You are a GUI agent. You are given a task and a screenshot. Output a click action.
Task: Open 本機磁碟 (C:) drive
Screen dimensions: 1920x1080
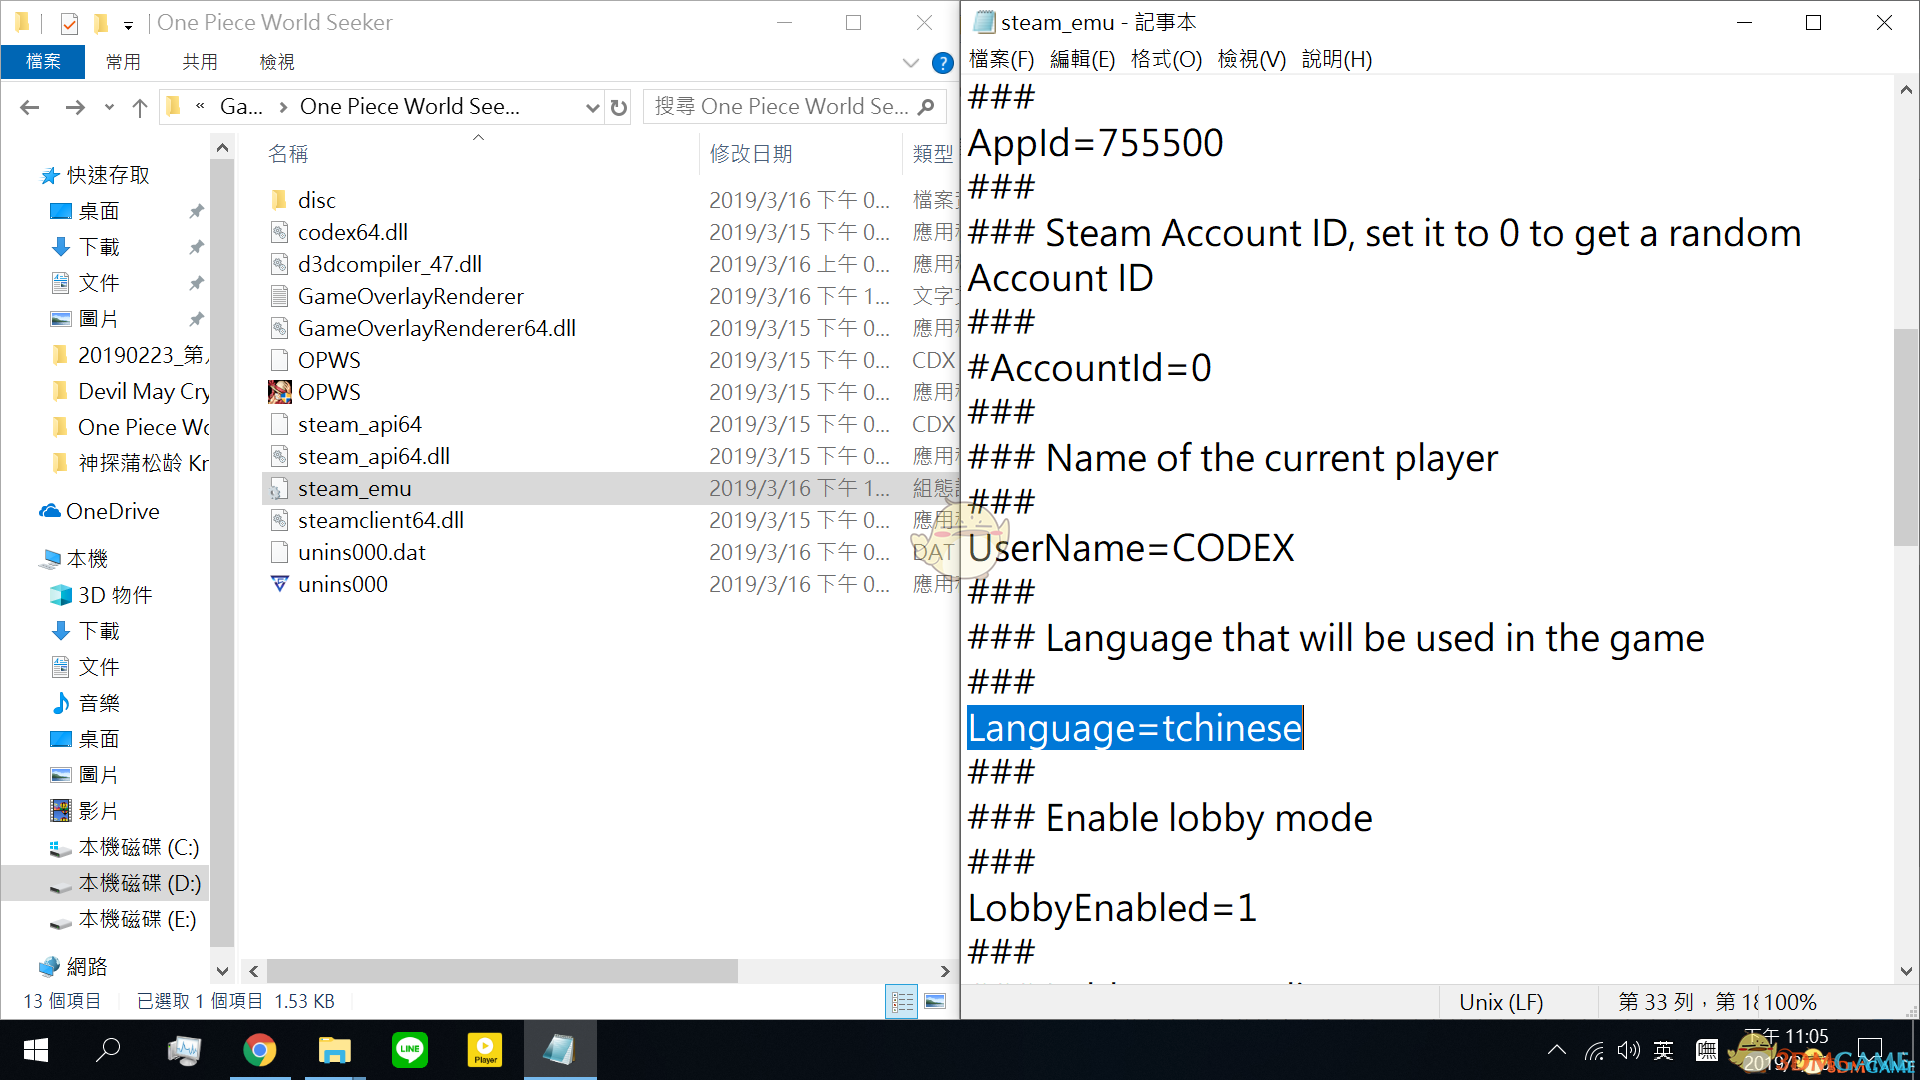coord(138,847)
